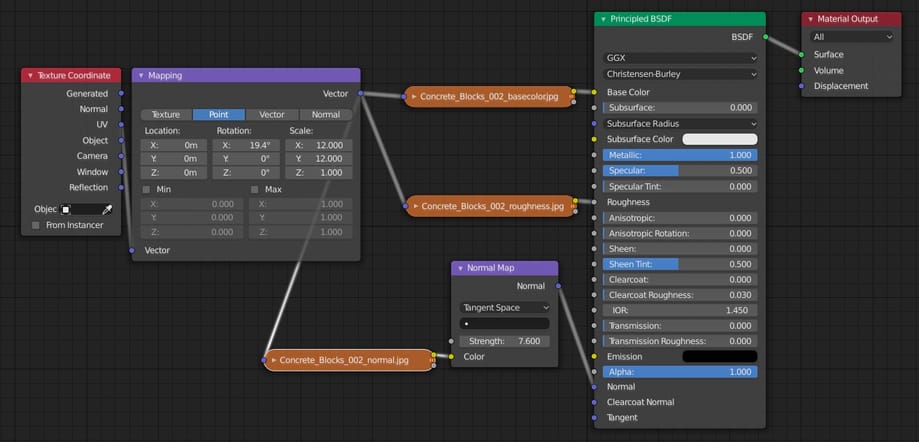Viewport: 919px width, 442px height.
Task: Click the Normal Map Strength input socket
Action: point(451,341)
